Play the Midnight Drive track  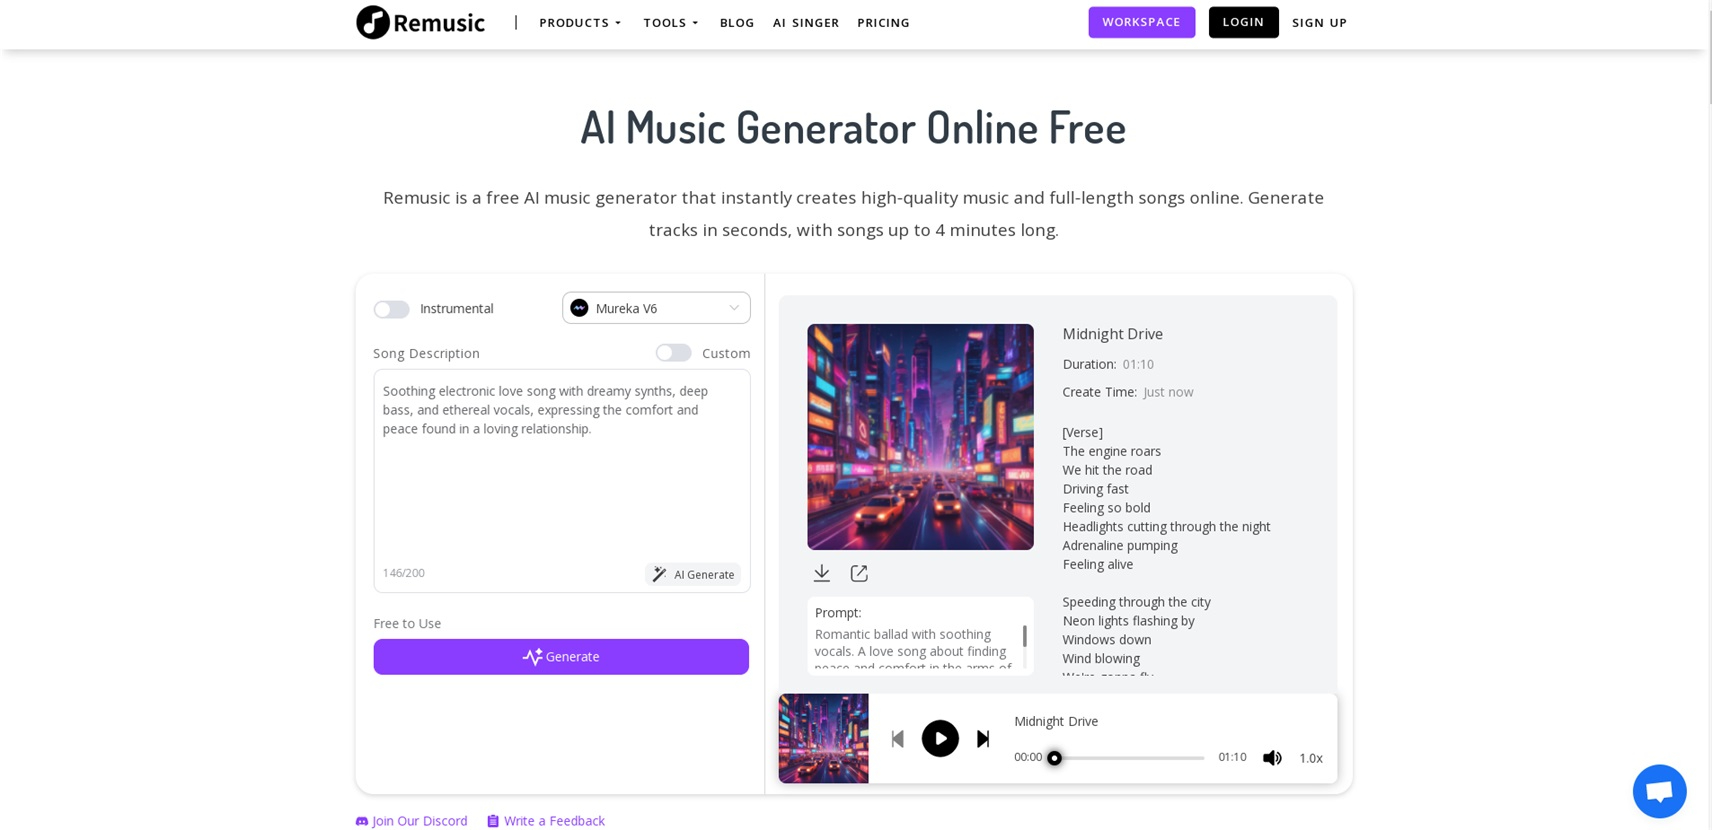(x=940, y=739)
